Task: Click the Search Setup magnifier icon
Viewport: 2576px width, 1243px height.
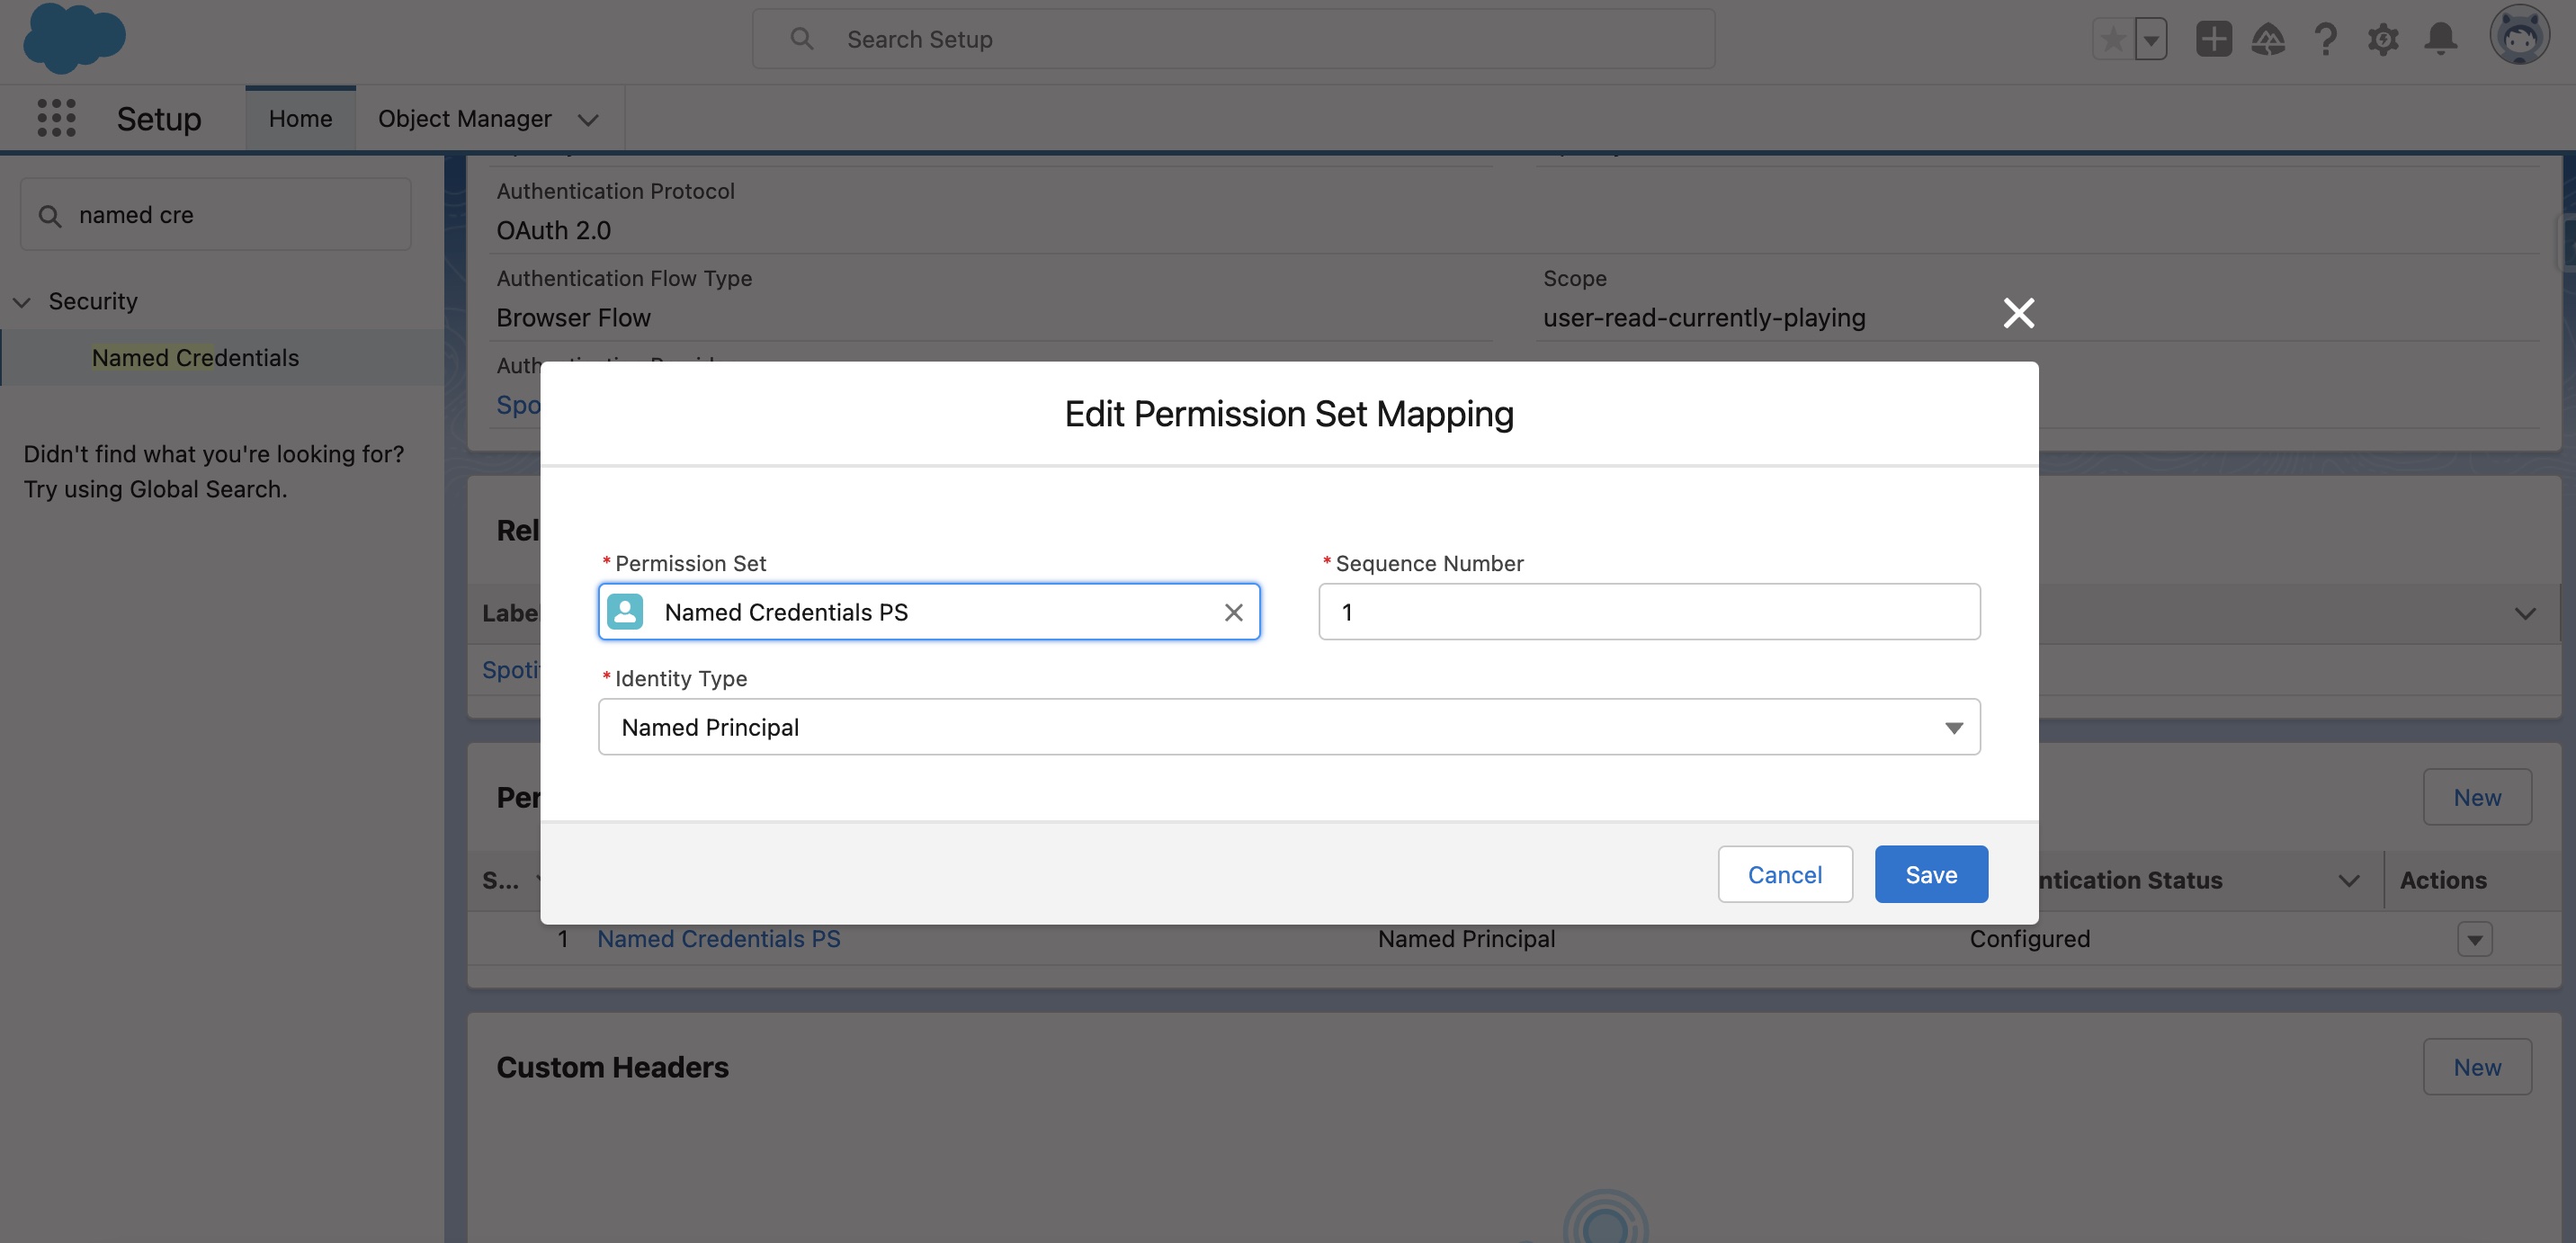Action: point(801,39)
